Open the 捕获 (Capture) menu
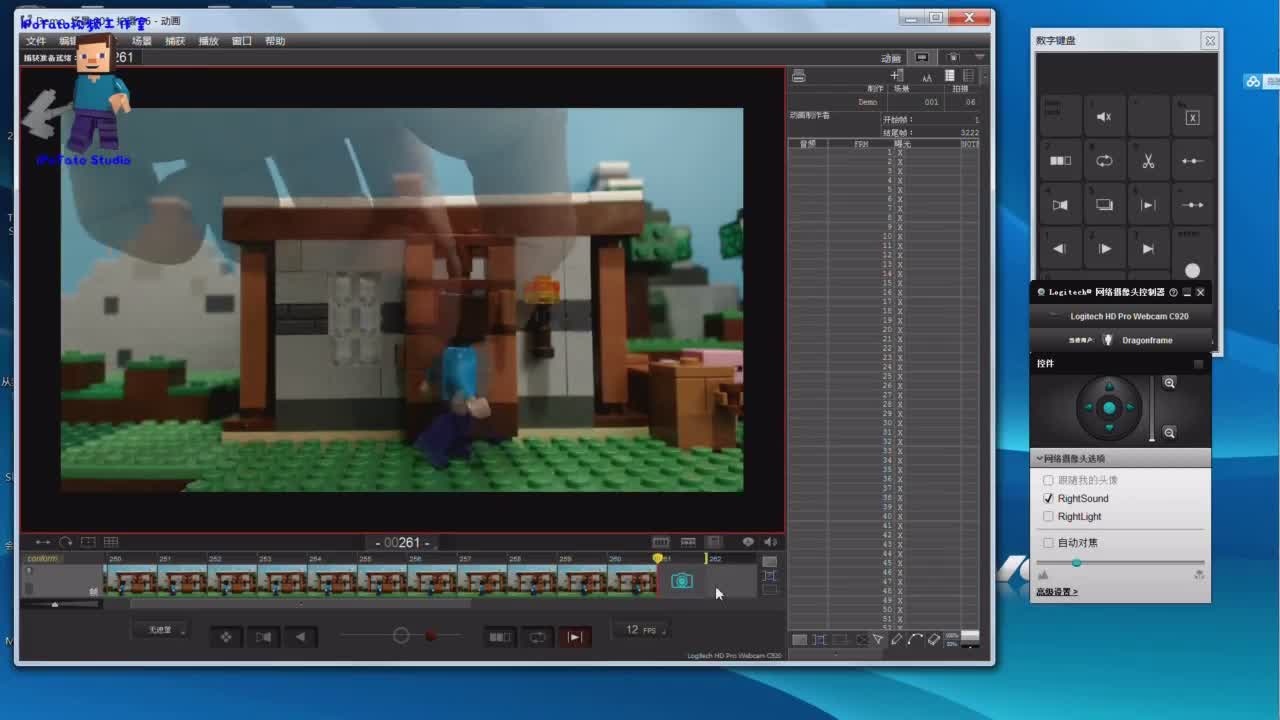The height and width of the screenshot is (720, 1280). [x=175, y=41]
